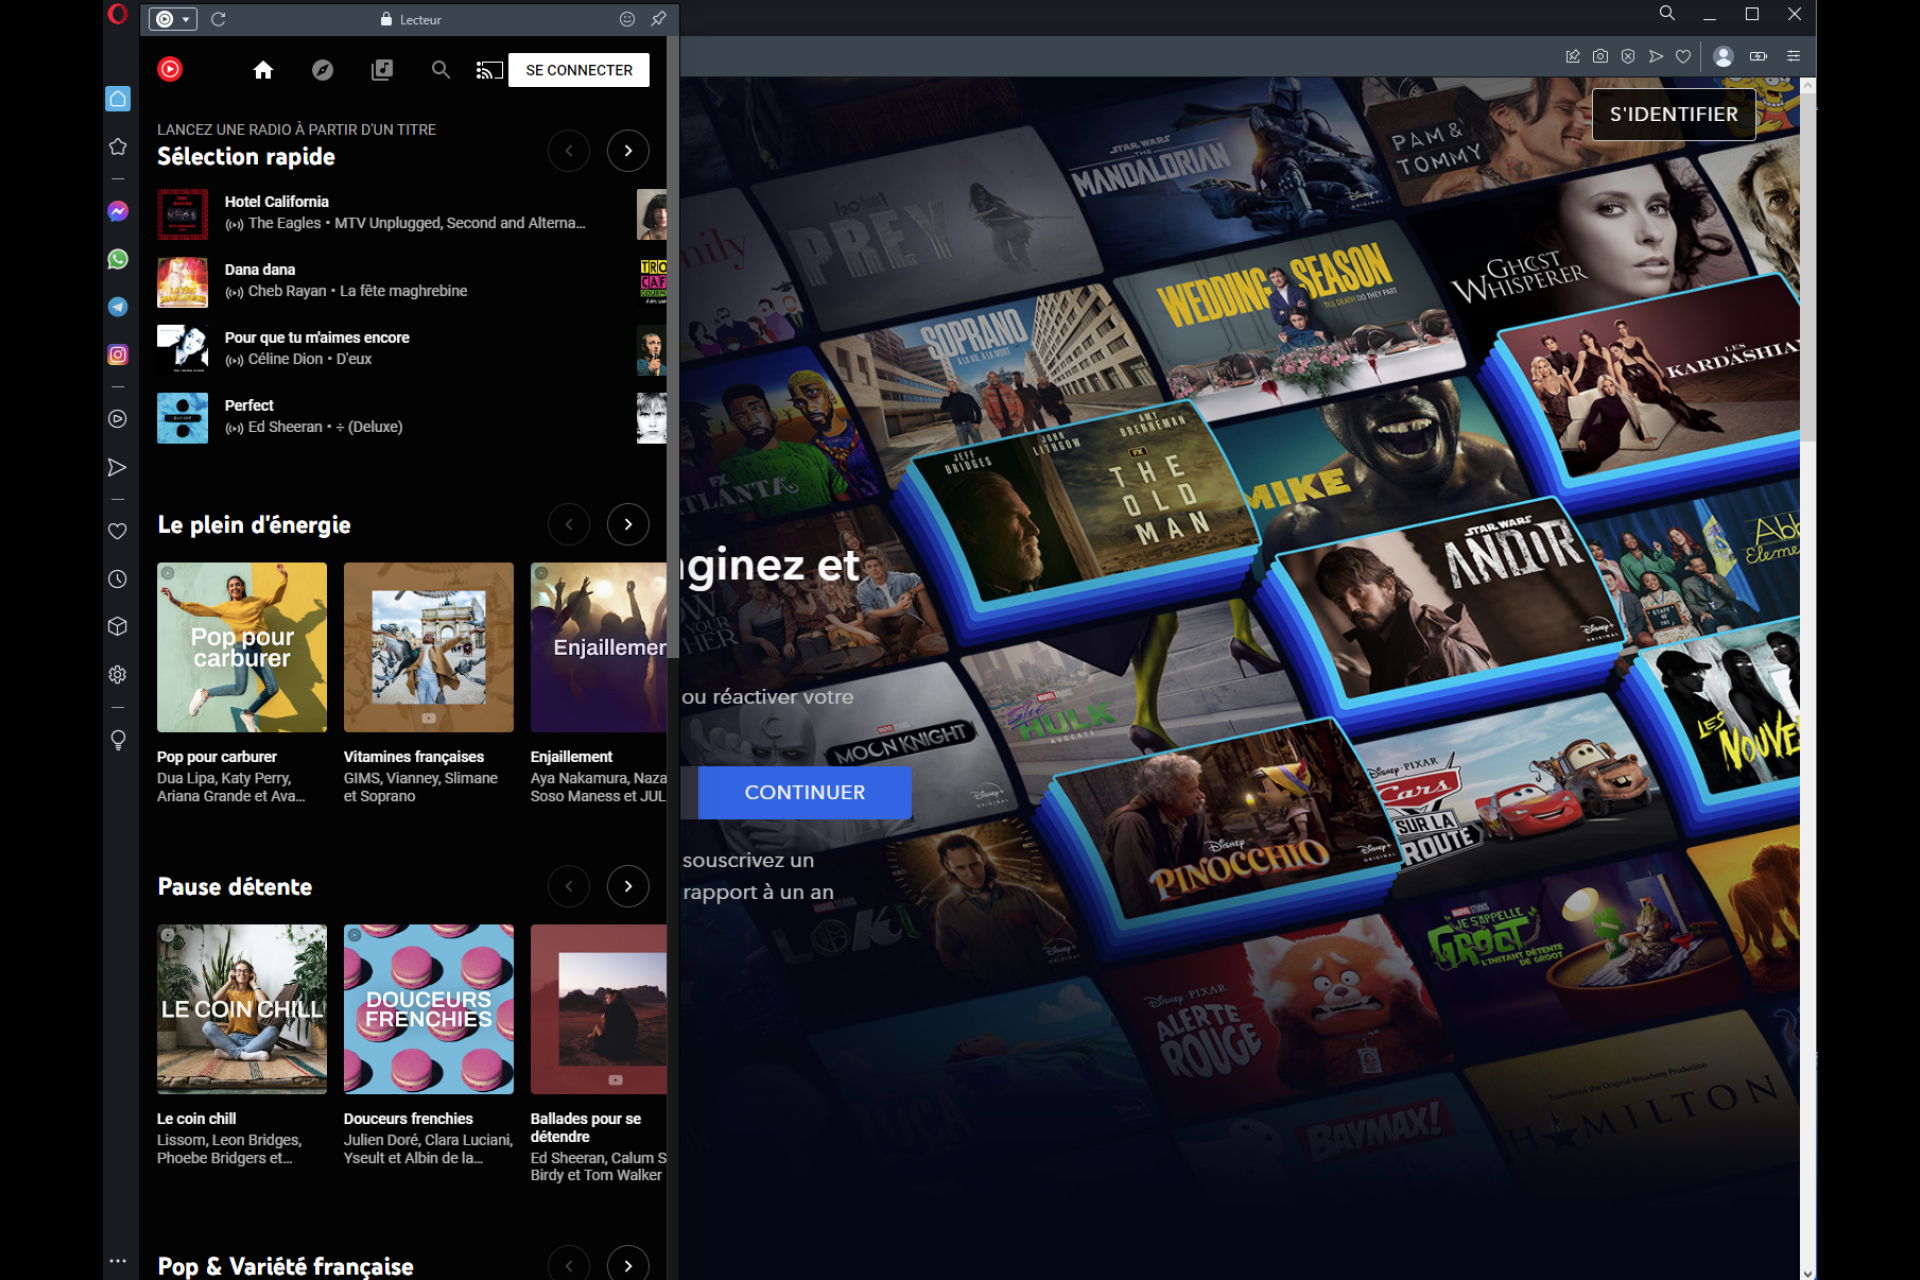Show next items in Pop & Variété française
Image resolution: width=1920 pixels, height=1280 pixels.
coord(628,1264)
